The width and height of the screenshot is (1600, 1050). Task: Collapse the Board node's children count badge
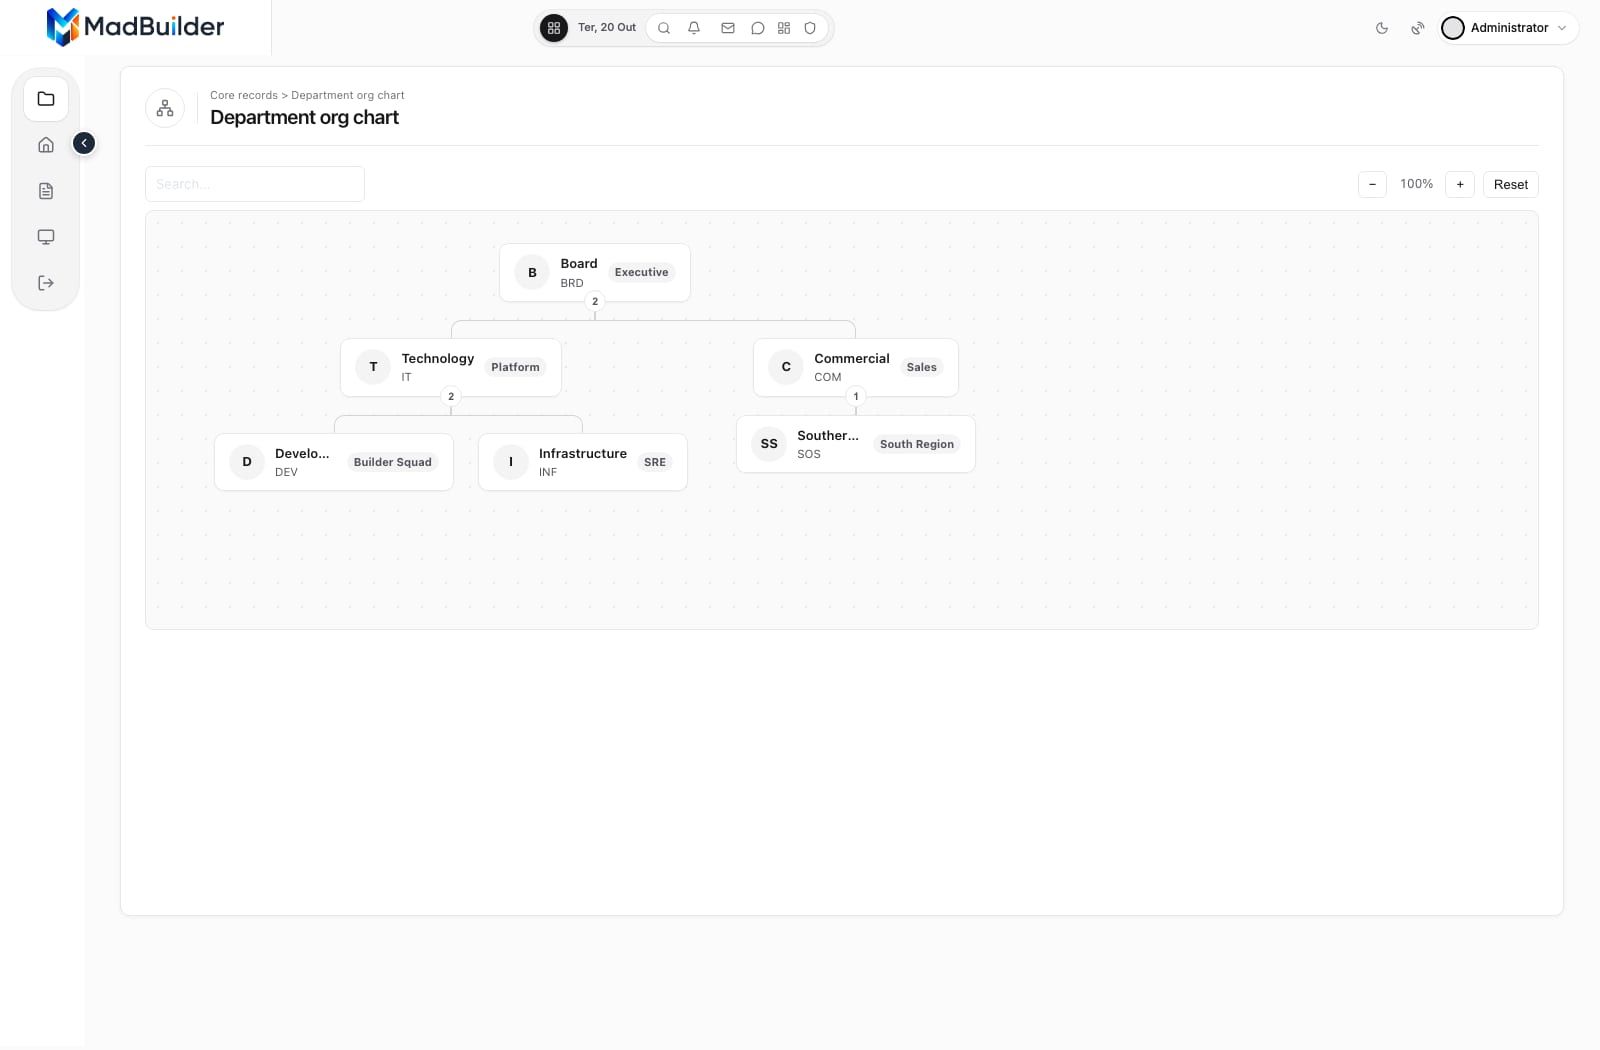tap(595, 301)
